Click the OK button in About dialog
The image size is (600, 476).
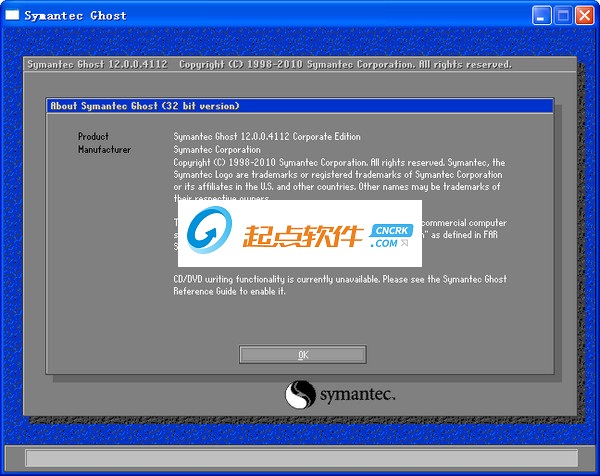pyautogui.click(x=302, y=355)
